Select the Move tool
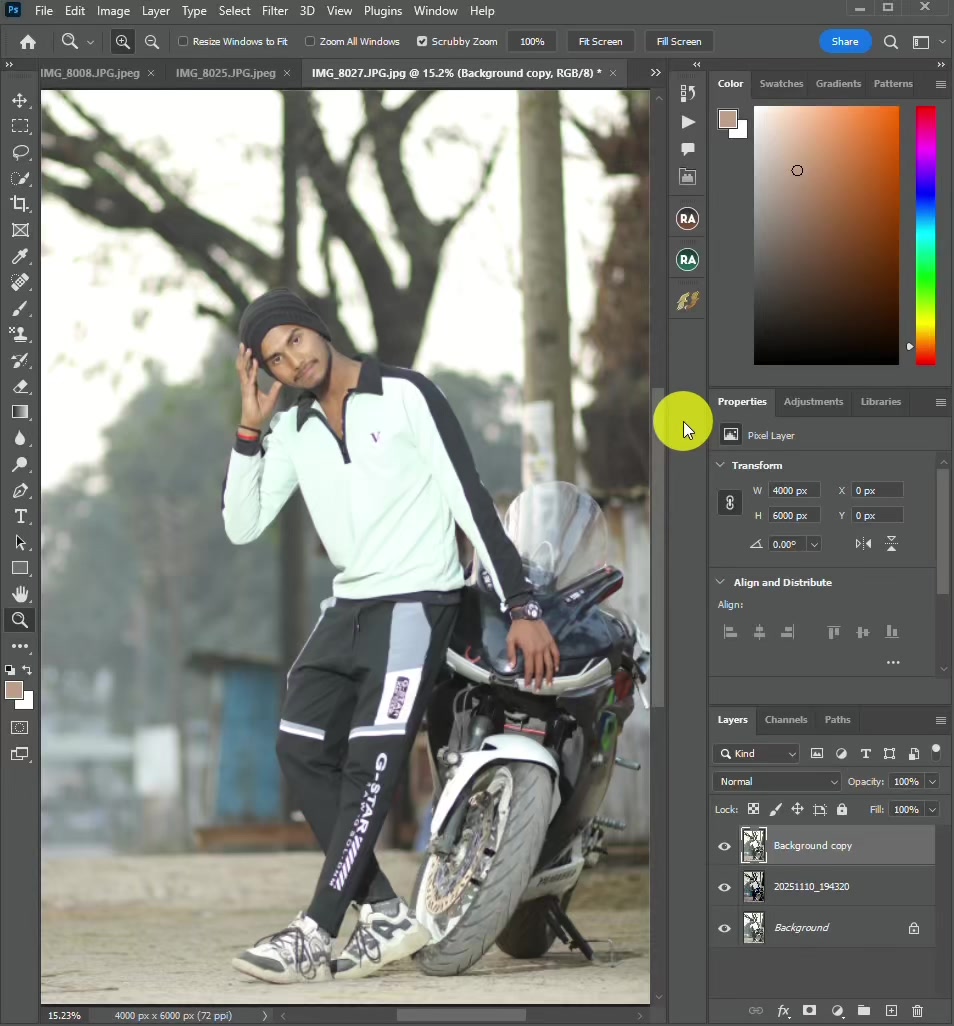The width and height of the screenshot is (954, 1026). (20, 100)
